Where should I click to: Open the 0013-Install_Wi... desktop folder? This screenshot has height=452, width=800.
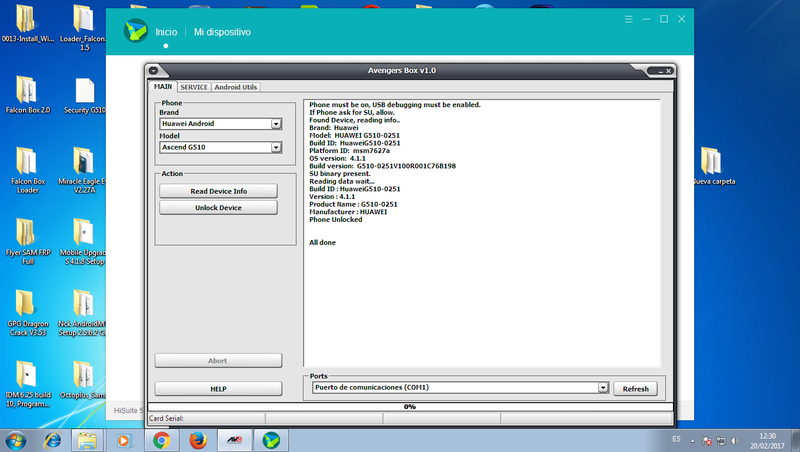pyautogui.click(x=26, y=23)
